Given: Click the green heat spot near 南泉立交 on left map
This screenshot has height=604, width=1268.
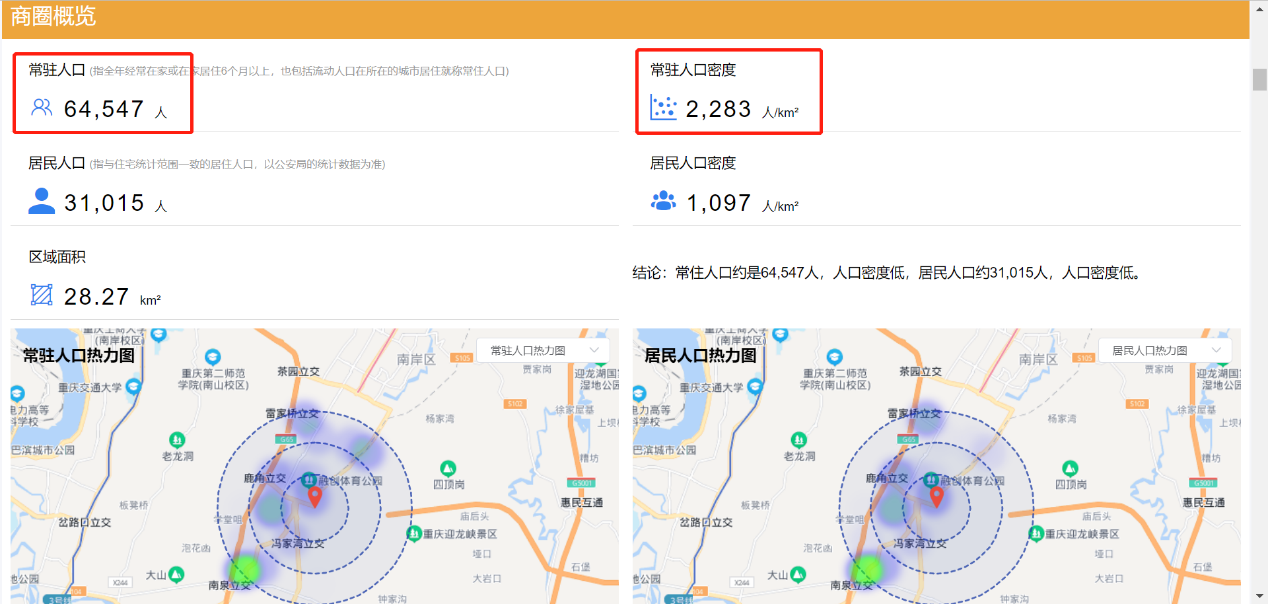Looking at the screenshot, I should pos(243,569).
